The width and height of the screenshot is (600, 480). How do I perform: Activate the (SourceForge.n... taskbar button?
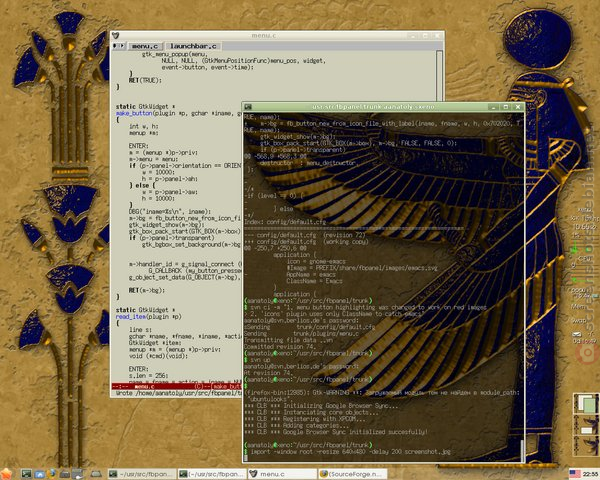tap(352, 474)
